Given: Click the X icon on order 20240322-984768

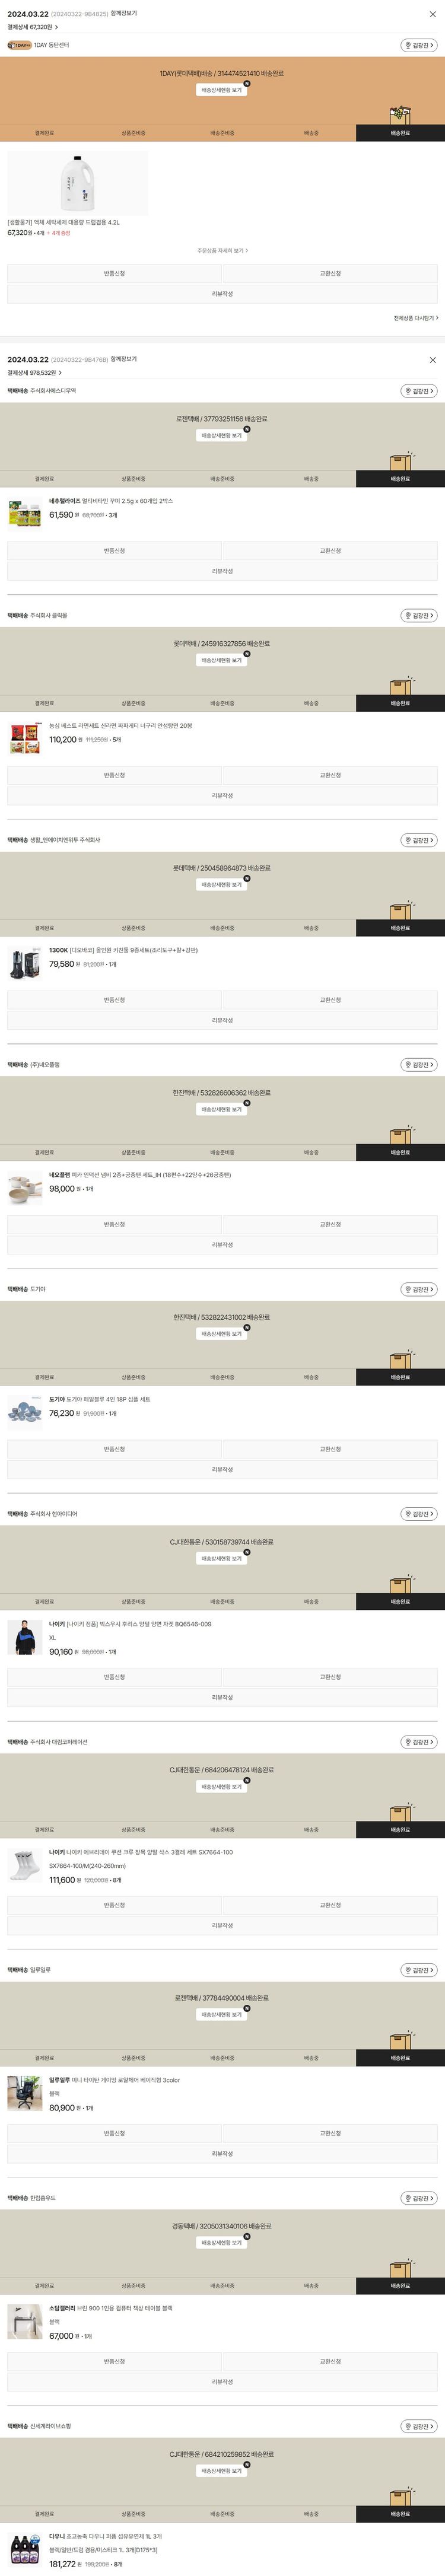Looking at the screenshot, I should click(x=432, y=360).
